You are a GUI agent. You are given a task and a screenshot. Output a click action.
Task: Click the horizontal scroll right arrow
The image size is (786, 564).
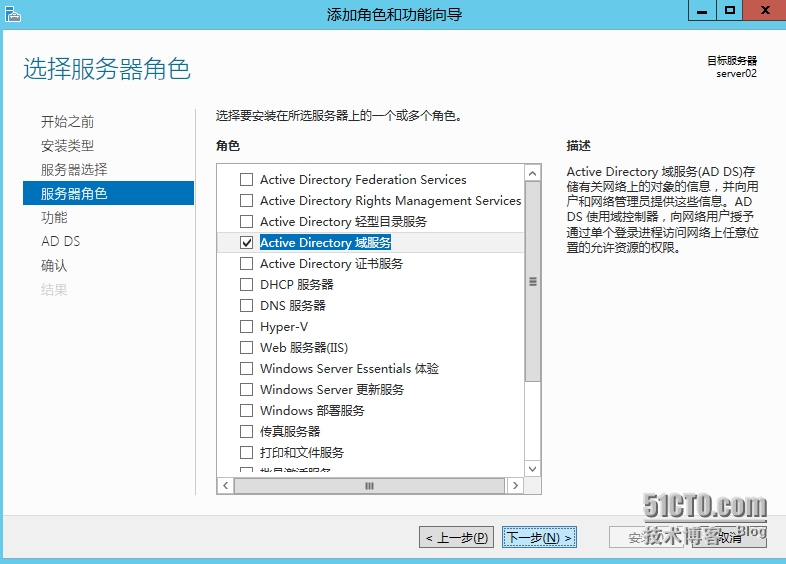[x=515, y=485]
